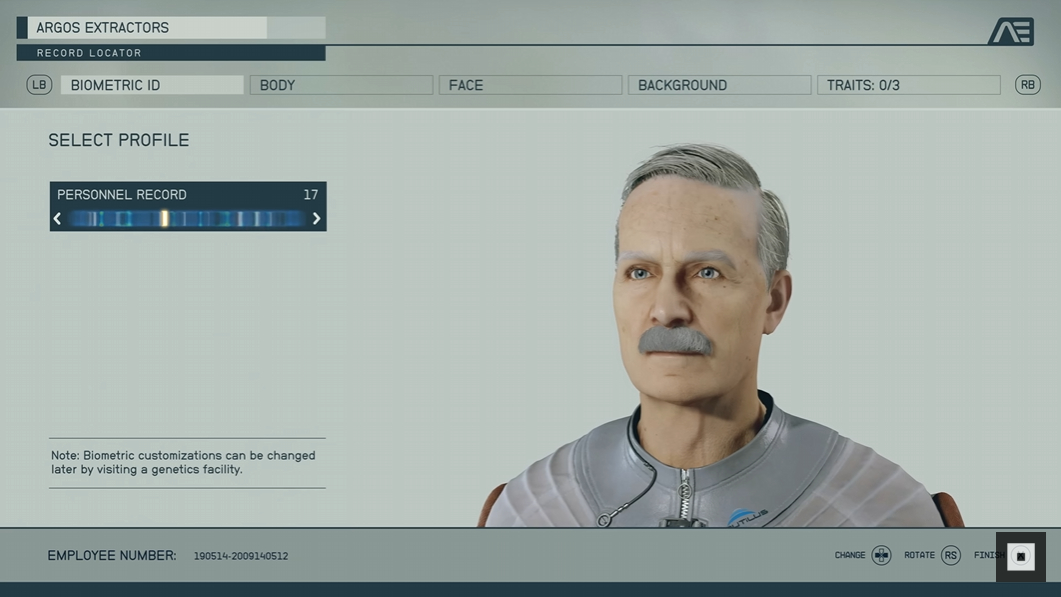This screenshot has height=597, width=1061.
Task: Click the Argos Extractors AE logo
Action: pos(1011,31)
